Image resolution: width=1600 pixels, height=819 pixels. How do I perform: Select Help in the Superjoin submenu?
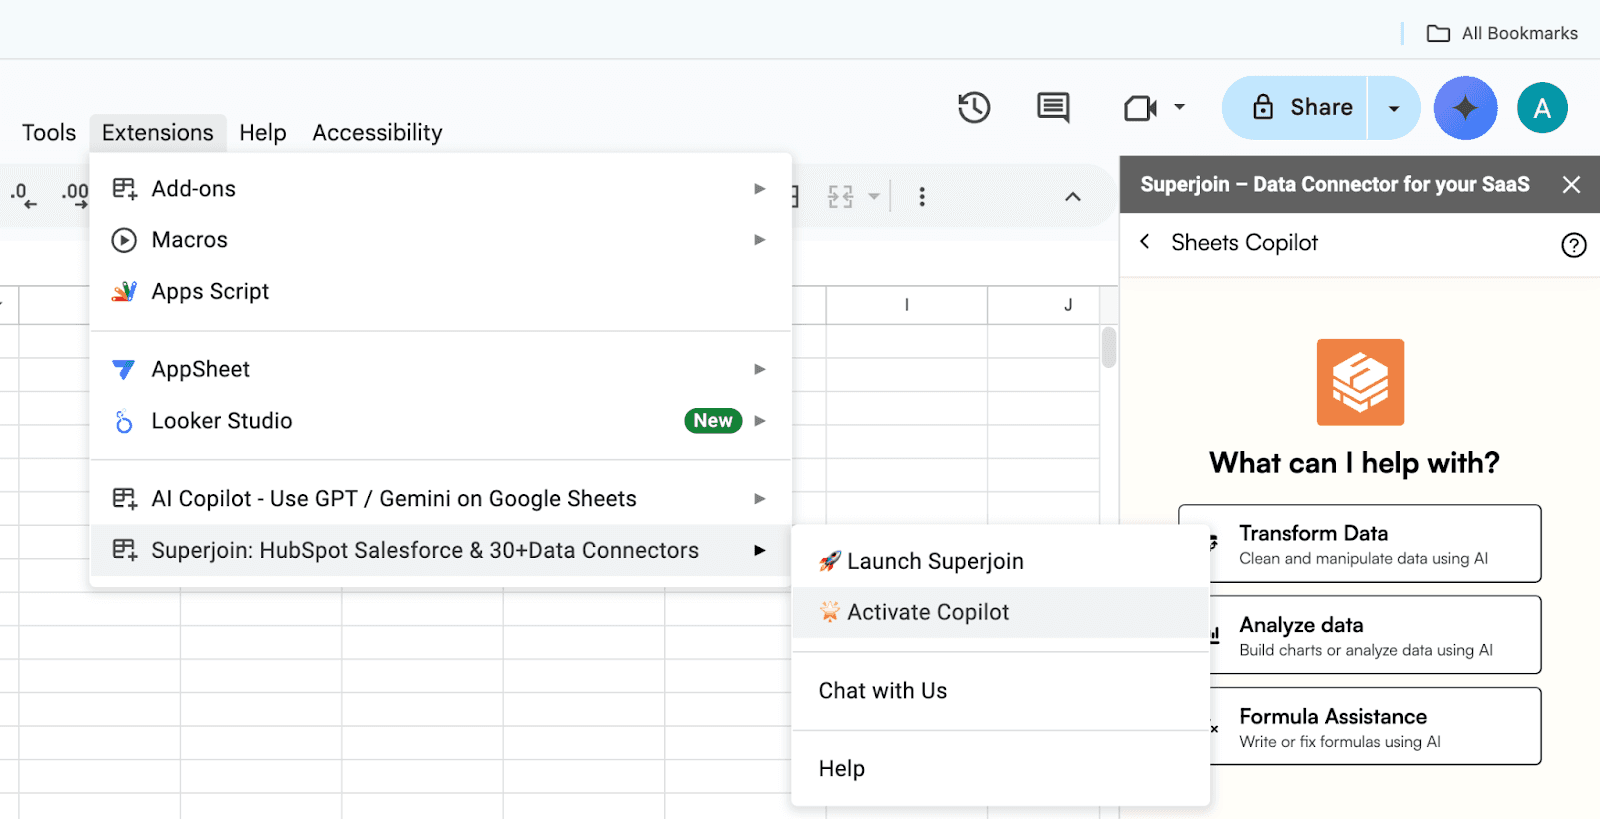[1000, 769]
